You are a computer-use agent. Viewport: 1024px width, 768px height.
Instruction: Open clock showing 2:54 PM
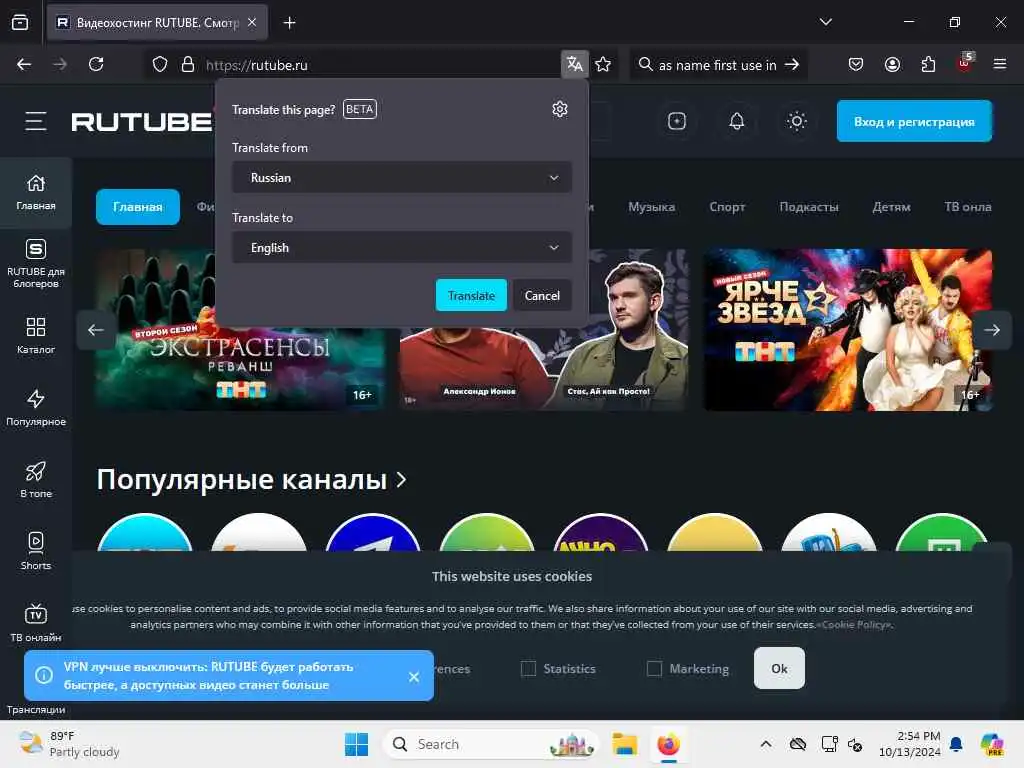pyautogui.click(x=910, y=744)
